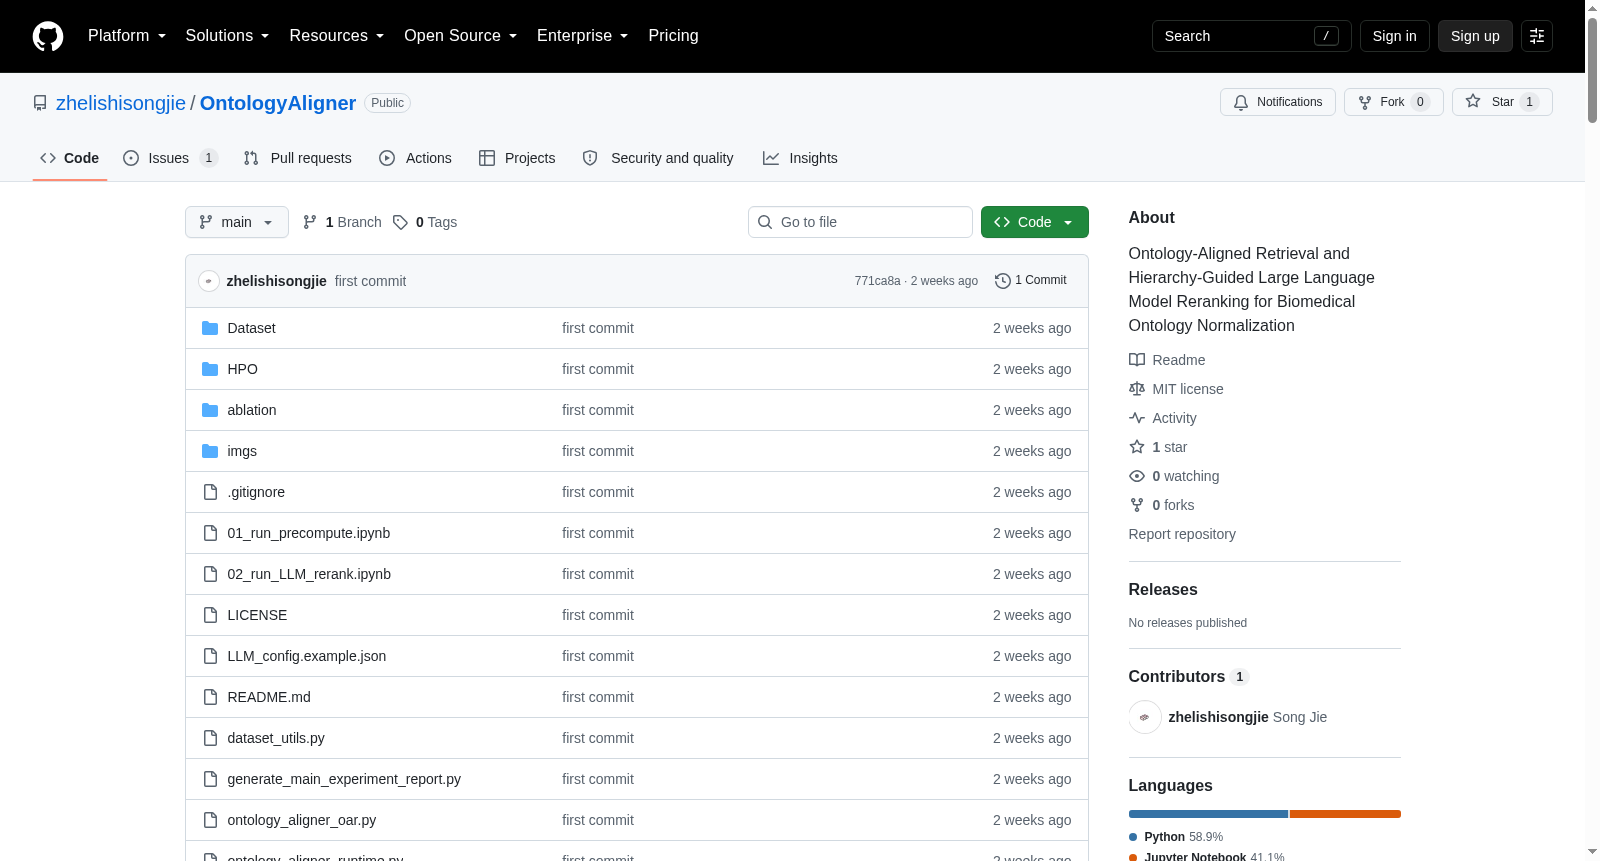Click the tag icon beside 0 Tags

[x=400, y=222]
